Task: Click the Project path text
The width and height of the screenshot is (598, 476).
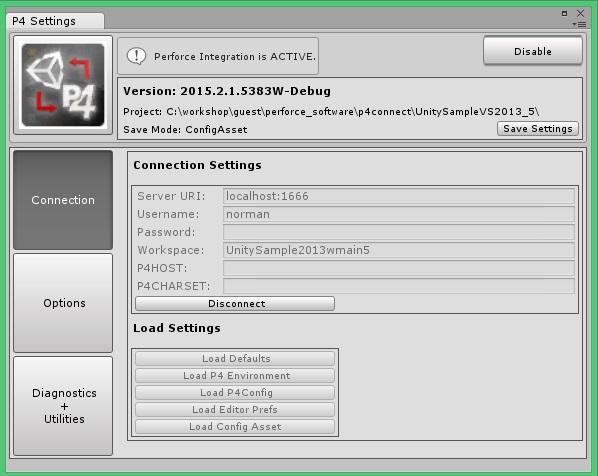Action: [331, 112]
